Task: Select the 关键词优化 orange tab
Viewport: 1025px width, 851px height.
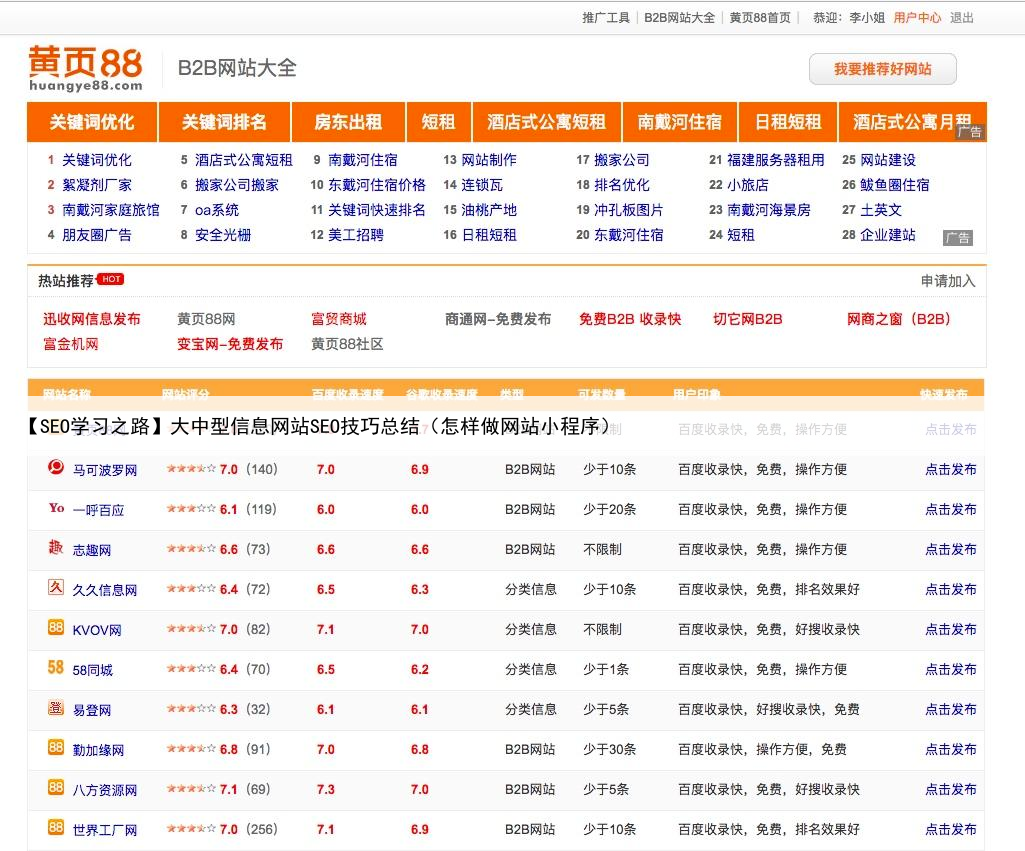Action: (91, 122)
